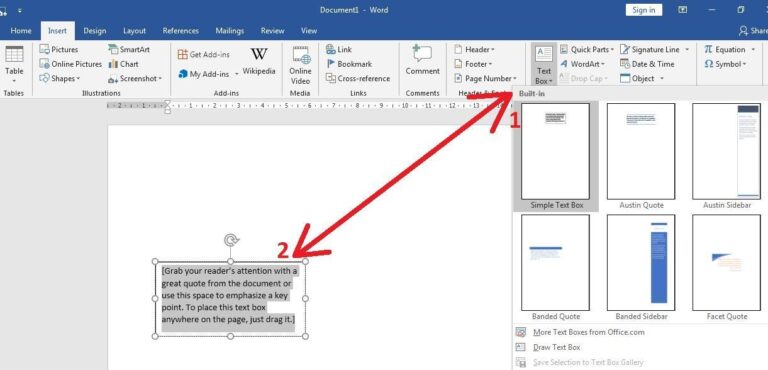Add a new Comment
The height and width of the screenshot is (370, 768).
coord(422,61)
